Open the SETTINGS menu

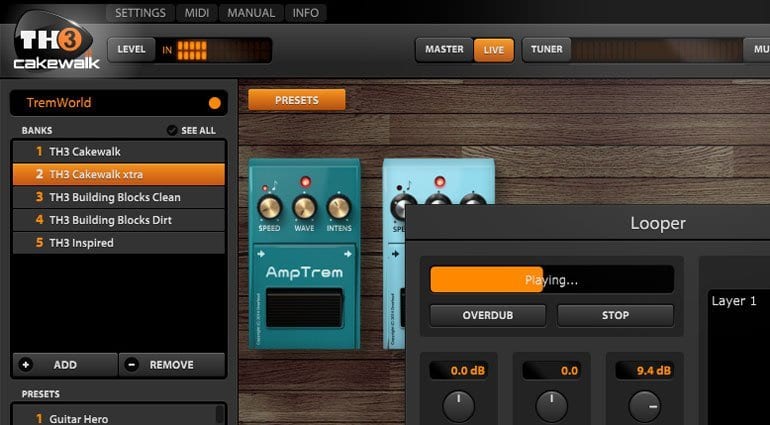pyautogui.click(x=140, y=13)
